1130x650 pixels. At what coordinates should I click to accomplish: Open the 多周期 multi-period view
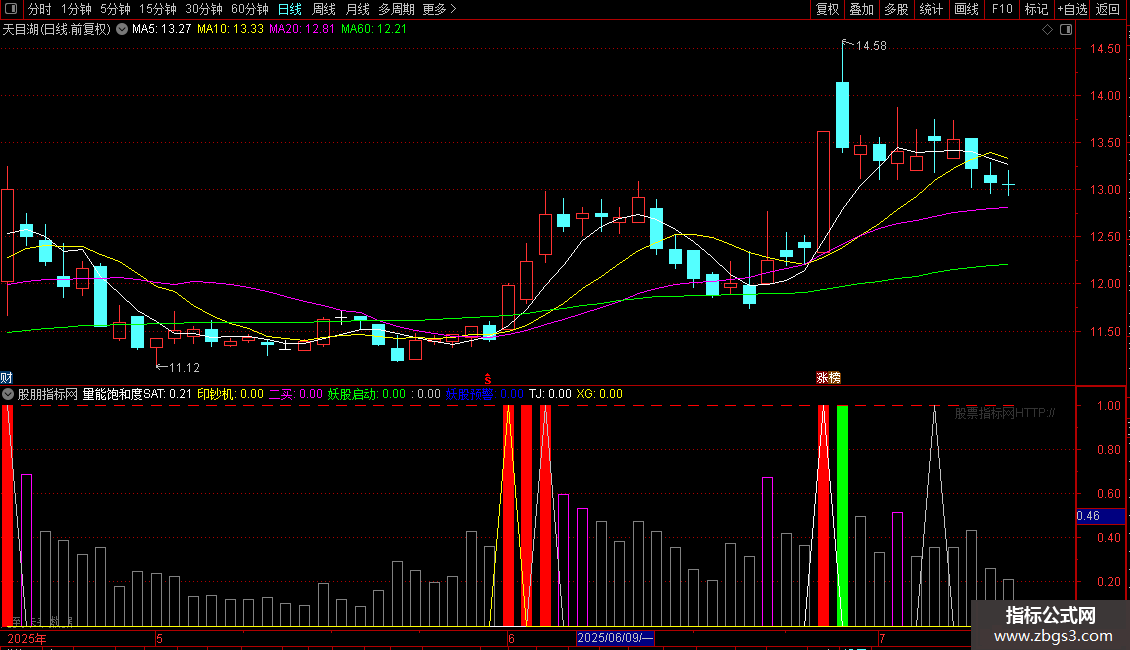[396, 9]
